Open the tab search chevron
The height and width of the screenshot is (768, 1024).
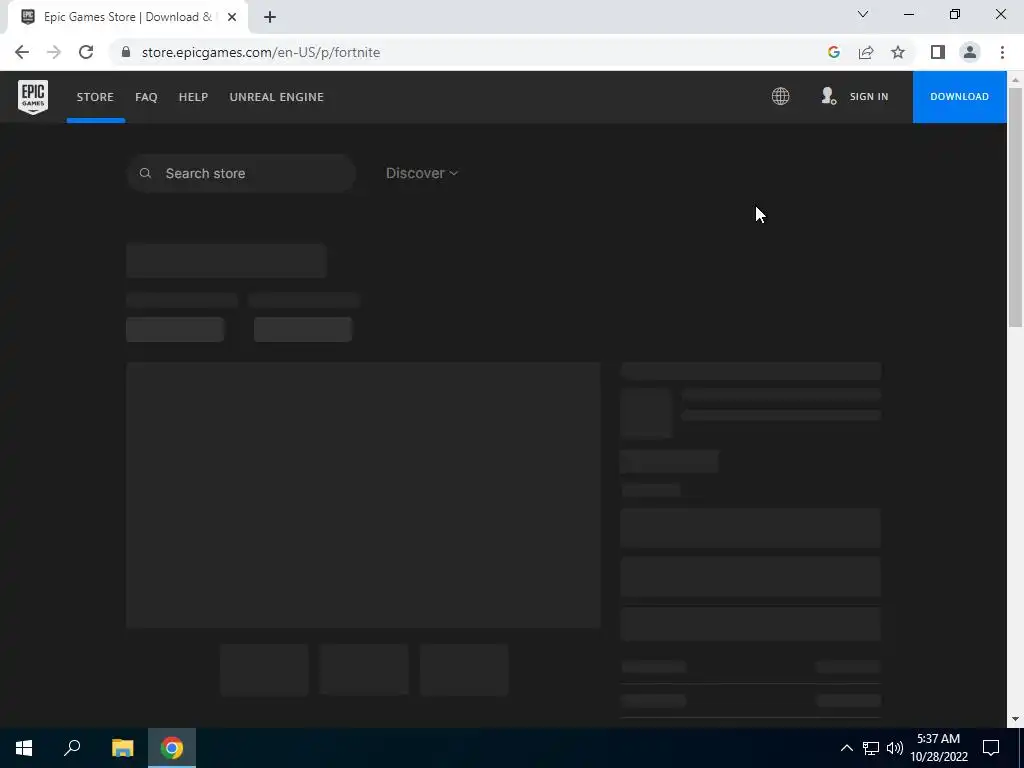click(863, 14)
